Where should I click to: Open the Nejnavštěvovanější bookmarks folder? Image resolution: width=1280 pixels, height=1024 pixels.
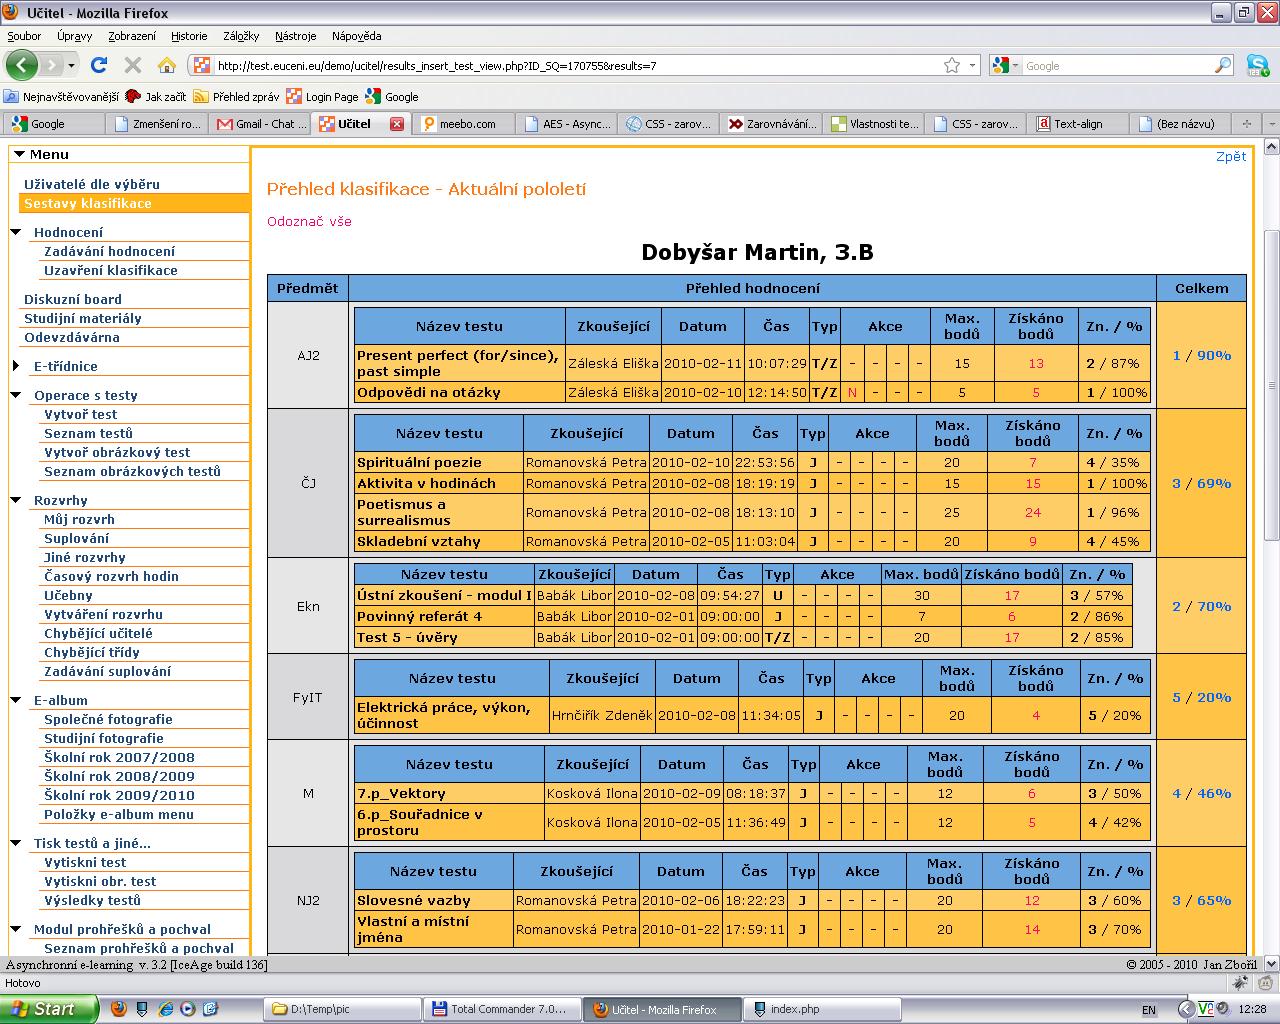tap(61, 97)
